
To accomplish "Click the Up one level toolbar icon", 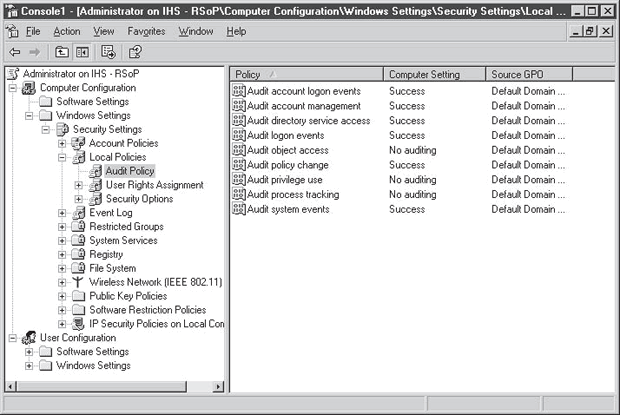I will pyautogui.click(x=62, y=52).
